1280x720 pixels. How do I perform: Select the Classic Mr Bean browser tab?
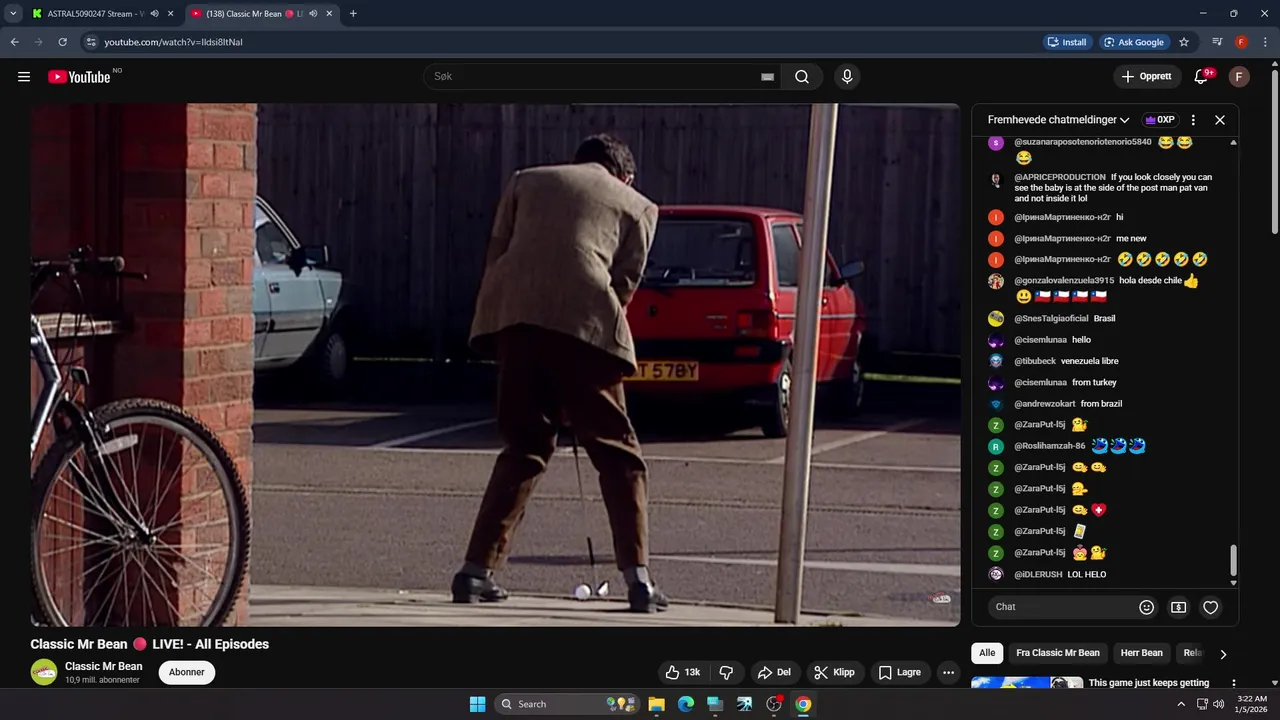263,14
